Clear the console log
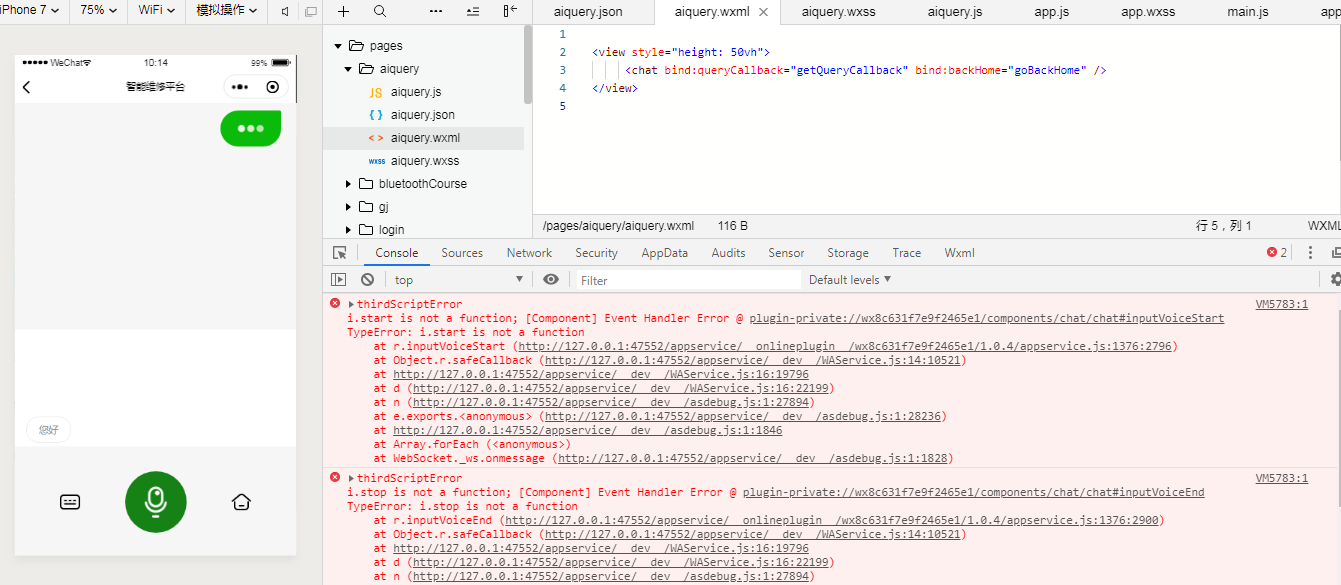Viewport: 1341px width, 585px height. click(x=367, y=280)
